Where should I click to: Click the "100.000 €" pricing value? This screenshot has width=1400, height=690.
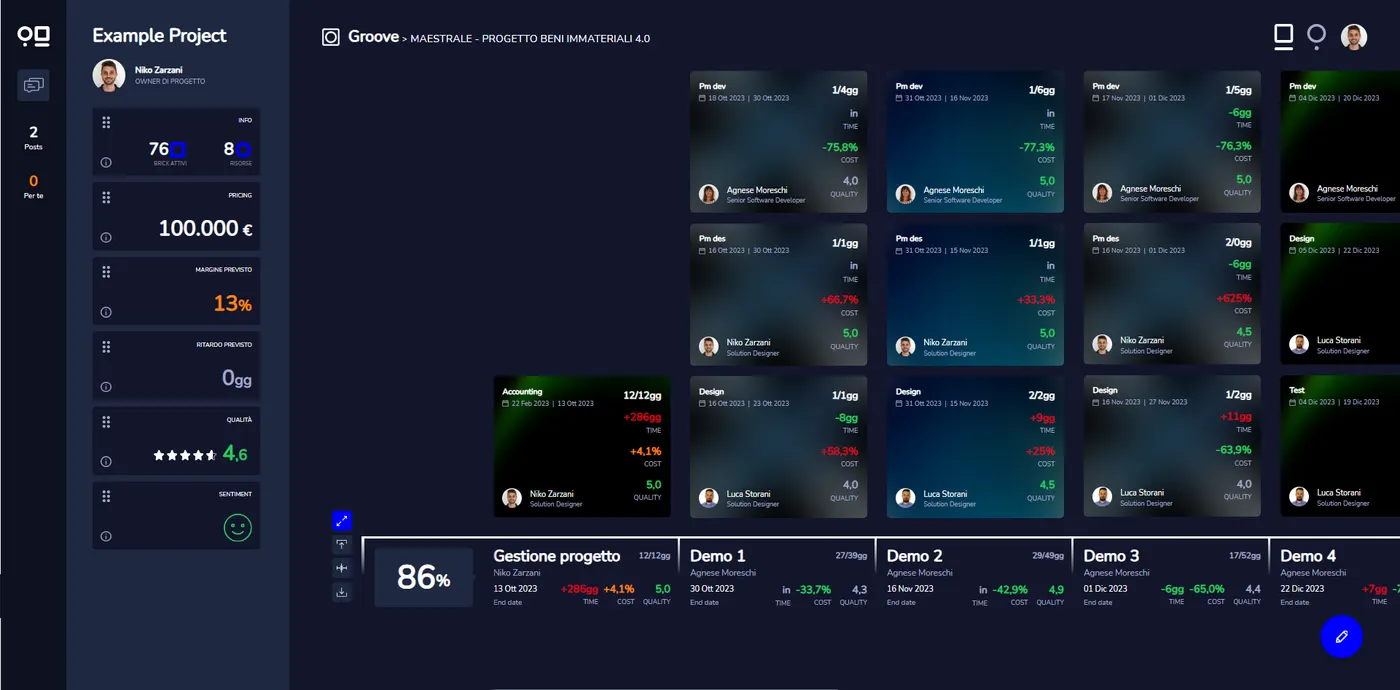pyautogui.click(x=205, y=228)
